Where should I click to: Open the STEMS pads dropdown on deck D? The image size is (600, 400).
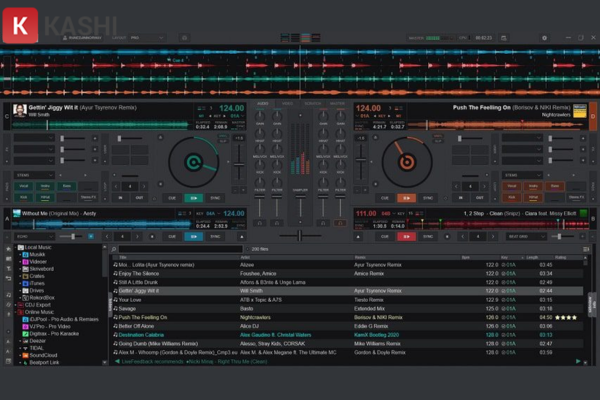pos(522,175)
